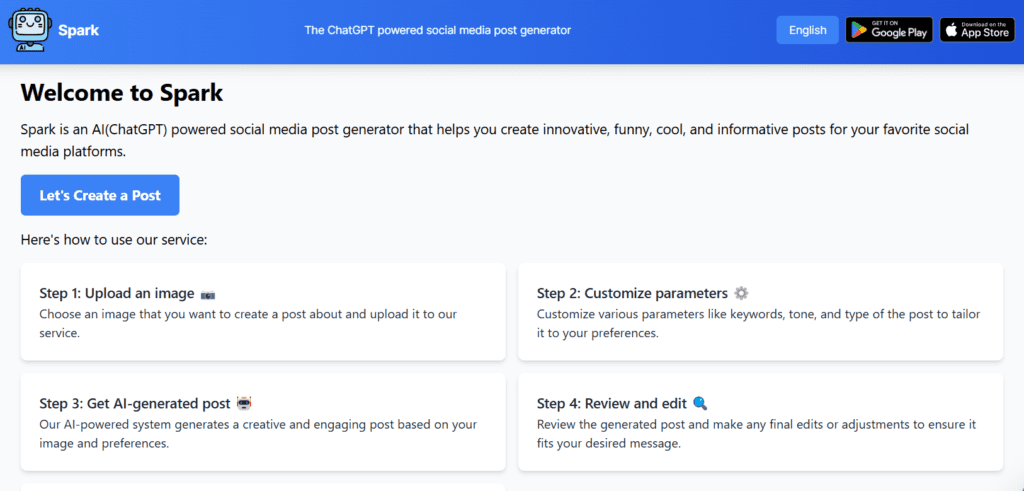Image resolution: width=1024 pixels, height=491 pixels.
Task: Open the App Store download badge
Action: (x=977, y=30)
